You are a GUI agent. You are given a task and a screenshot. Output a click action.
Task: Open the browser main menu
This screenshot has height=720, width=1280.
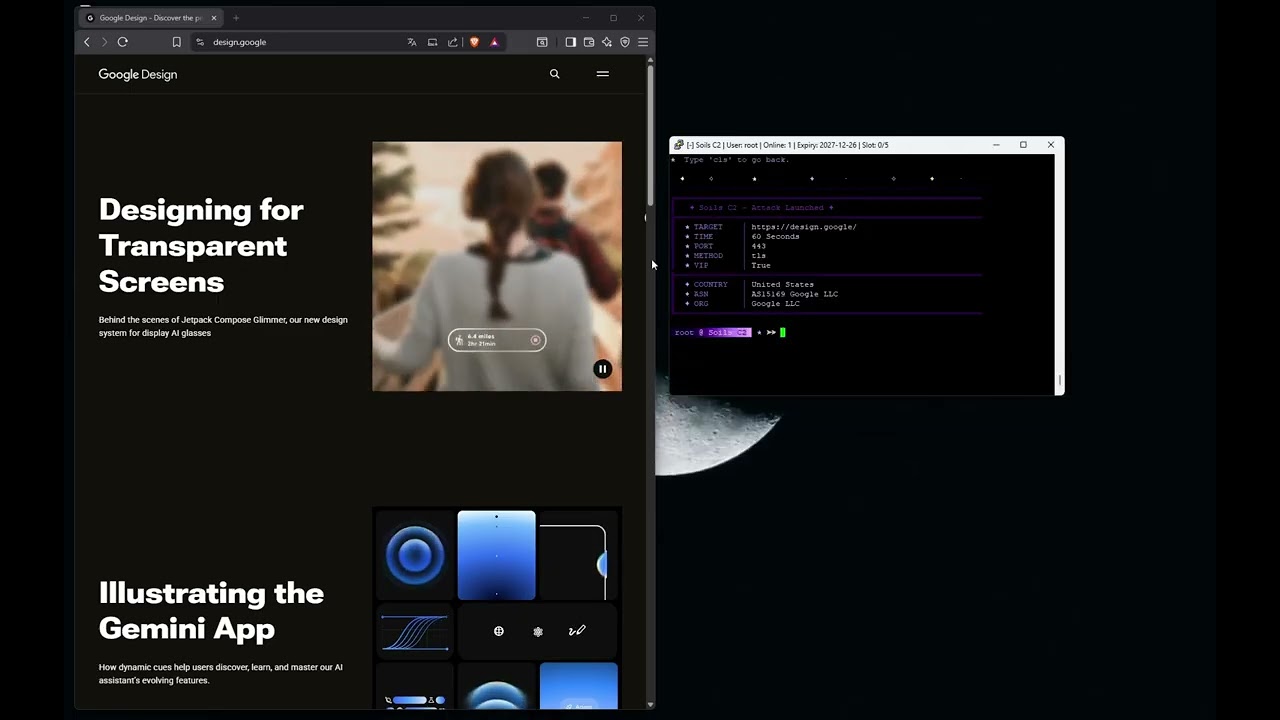[643, 42]
